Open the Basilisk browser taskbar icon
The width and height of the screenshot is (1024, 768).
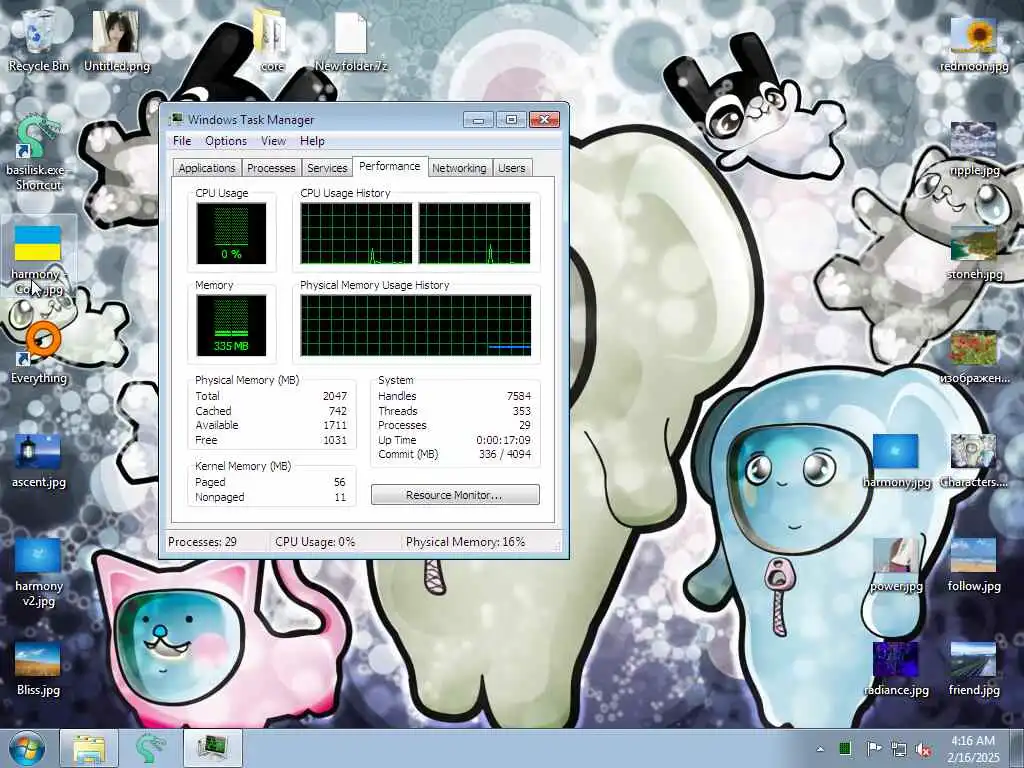(x=150, y=749)
